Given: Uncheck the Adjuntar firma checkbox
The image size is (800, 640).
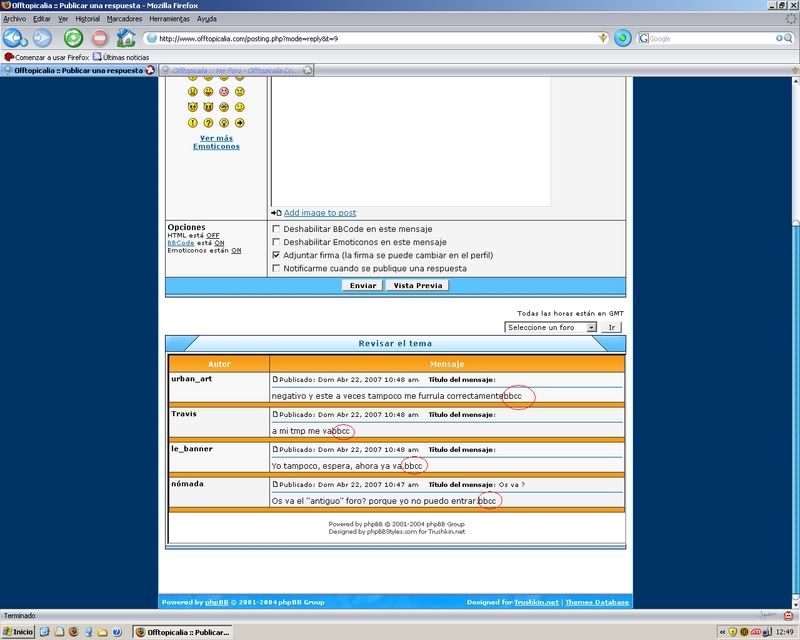Looking at the screenshot, I should [x=277, y=255].
